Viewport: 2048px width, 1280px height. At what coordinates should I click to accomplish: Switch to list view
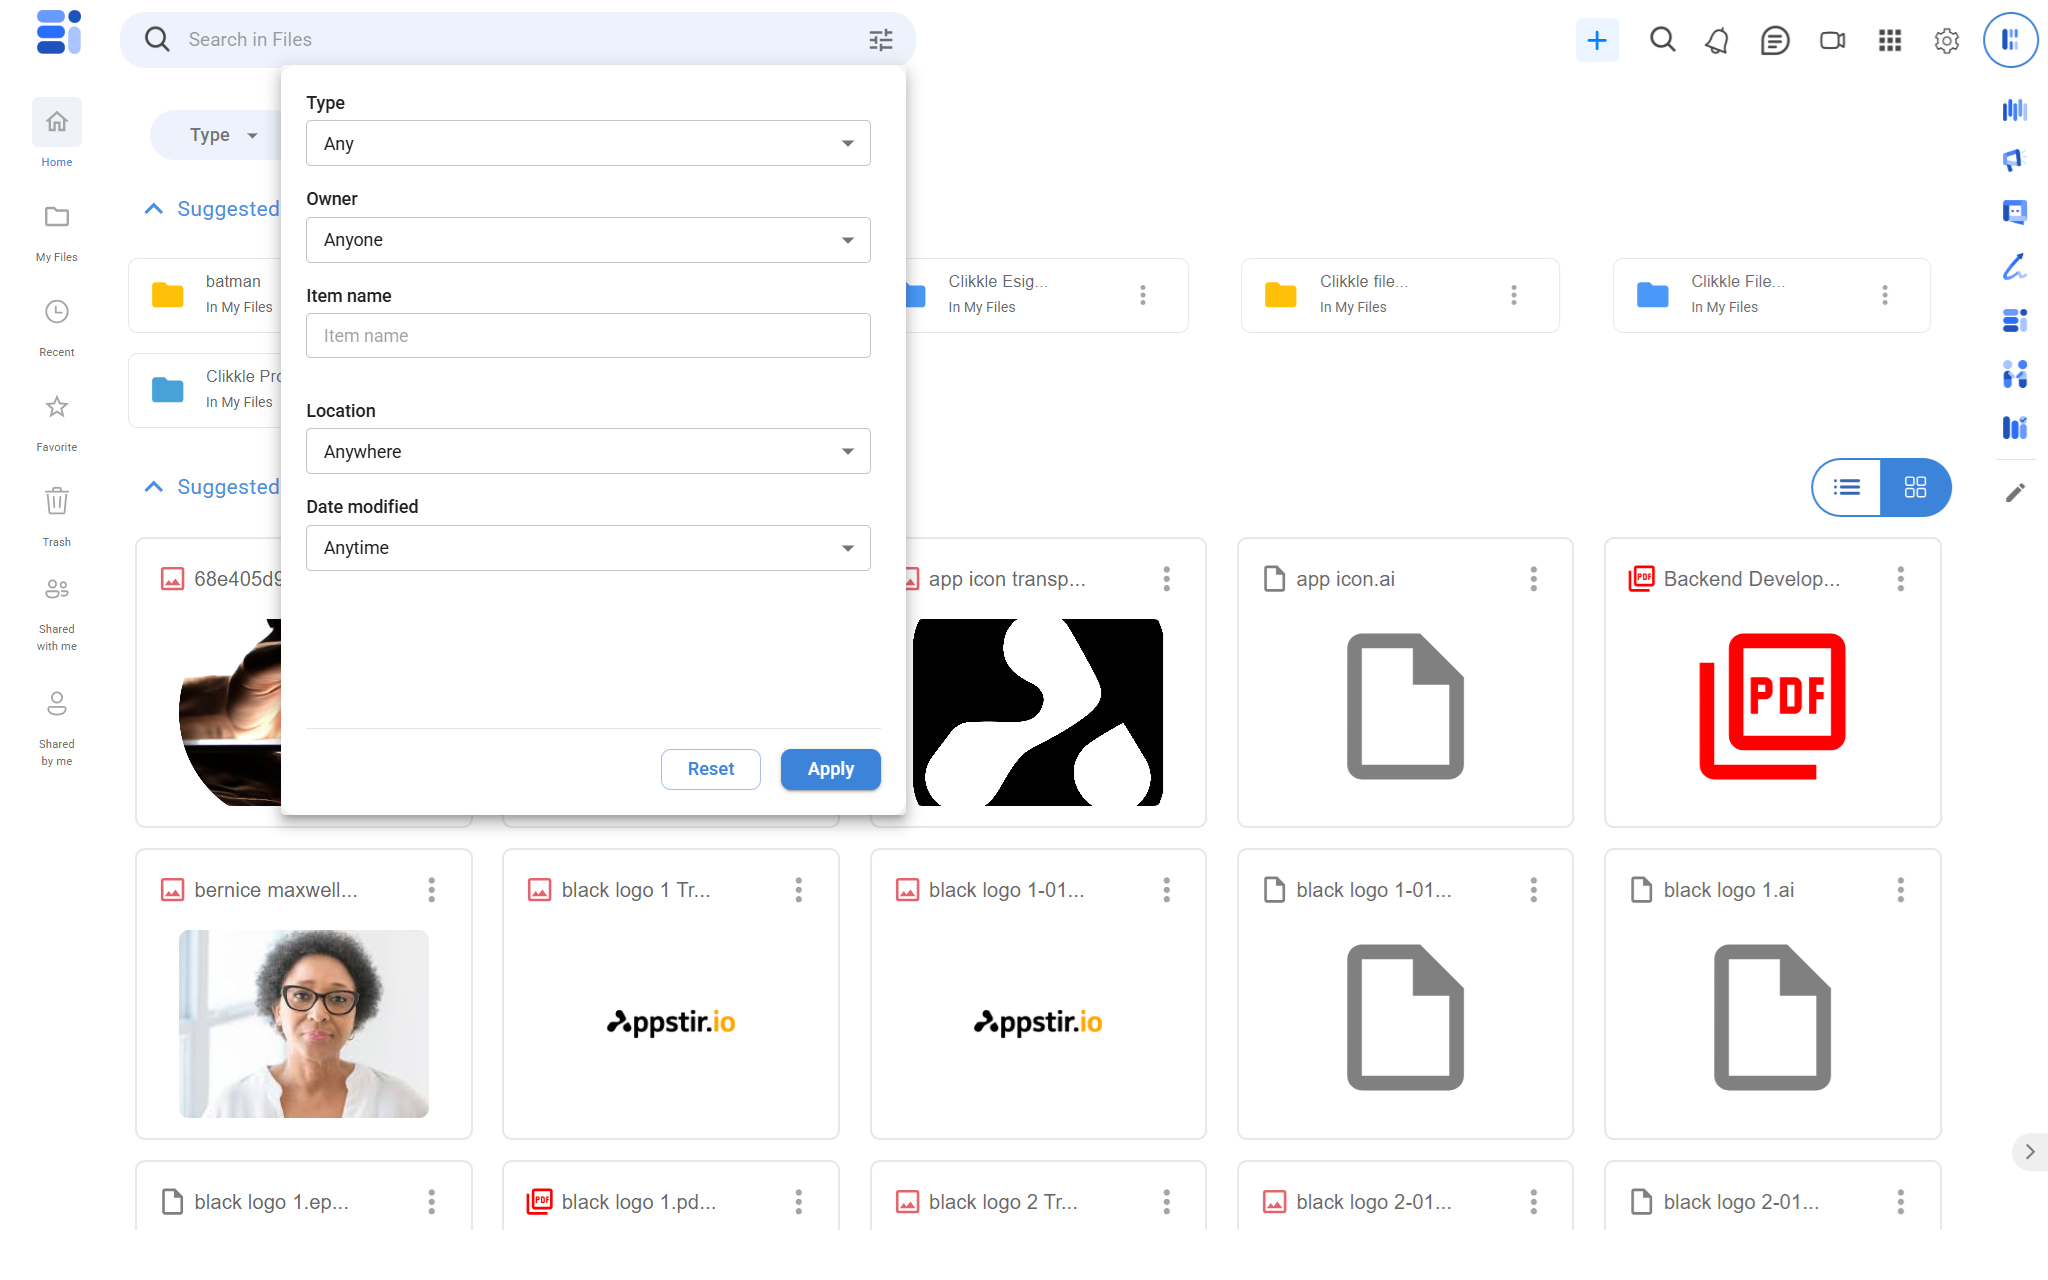[x=1847, y=487]
